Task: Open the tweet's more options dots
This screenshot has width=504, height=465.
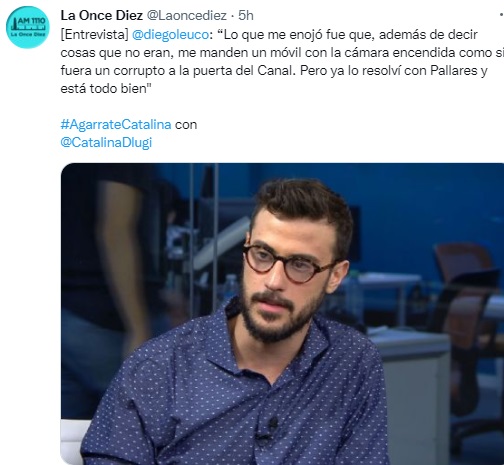Action: pyautogui.click(x=502, y=15)
